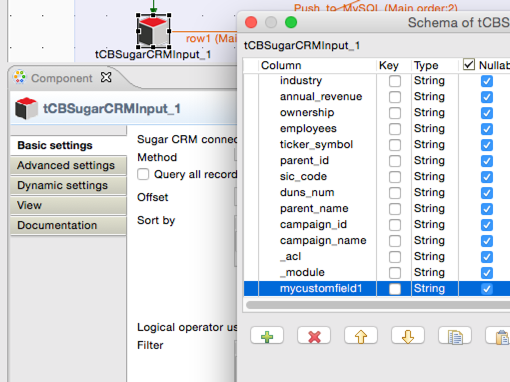
Task: Click the red cube icon in Component header
Action: (x=26, y=108)
